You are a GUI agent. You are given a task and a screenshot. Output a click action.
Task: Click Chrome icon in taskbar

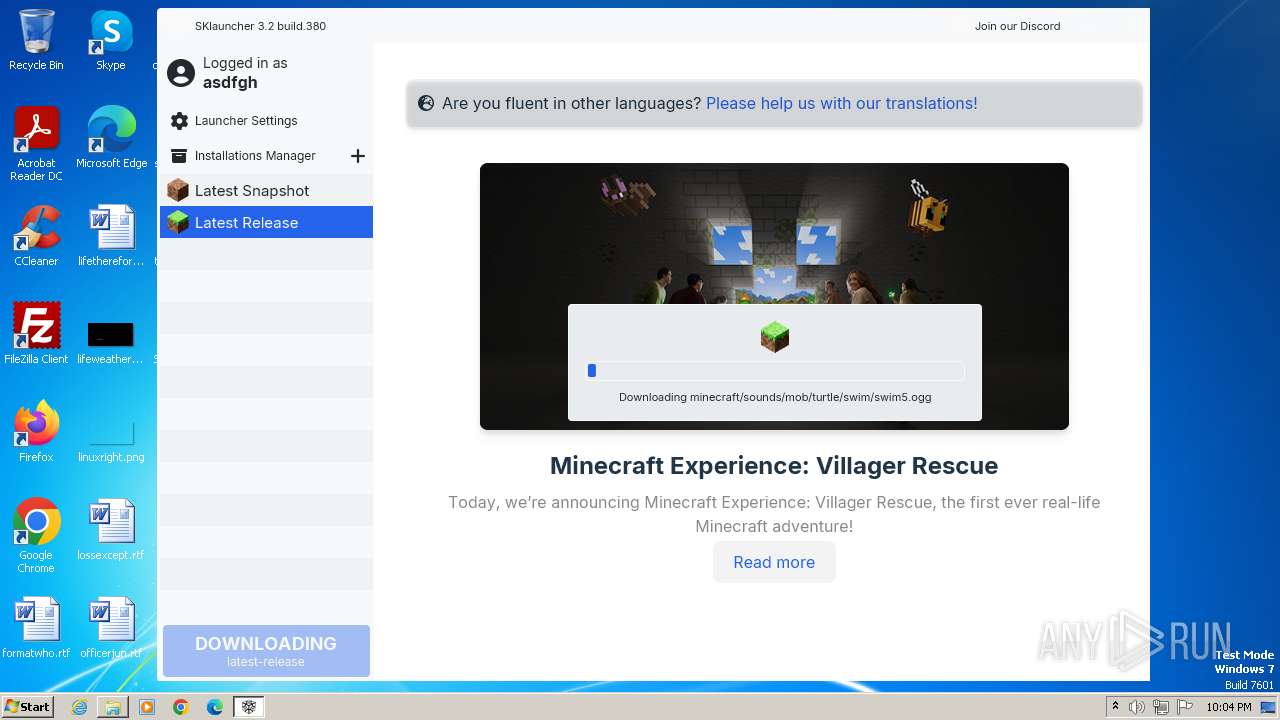[x=181, y=707]
